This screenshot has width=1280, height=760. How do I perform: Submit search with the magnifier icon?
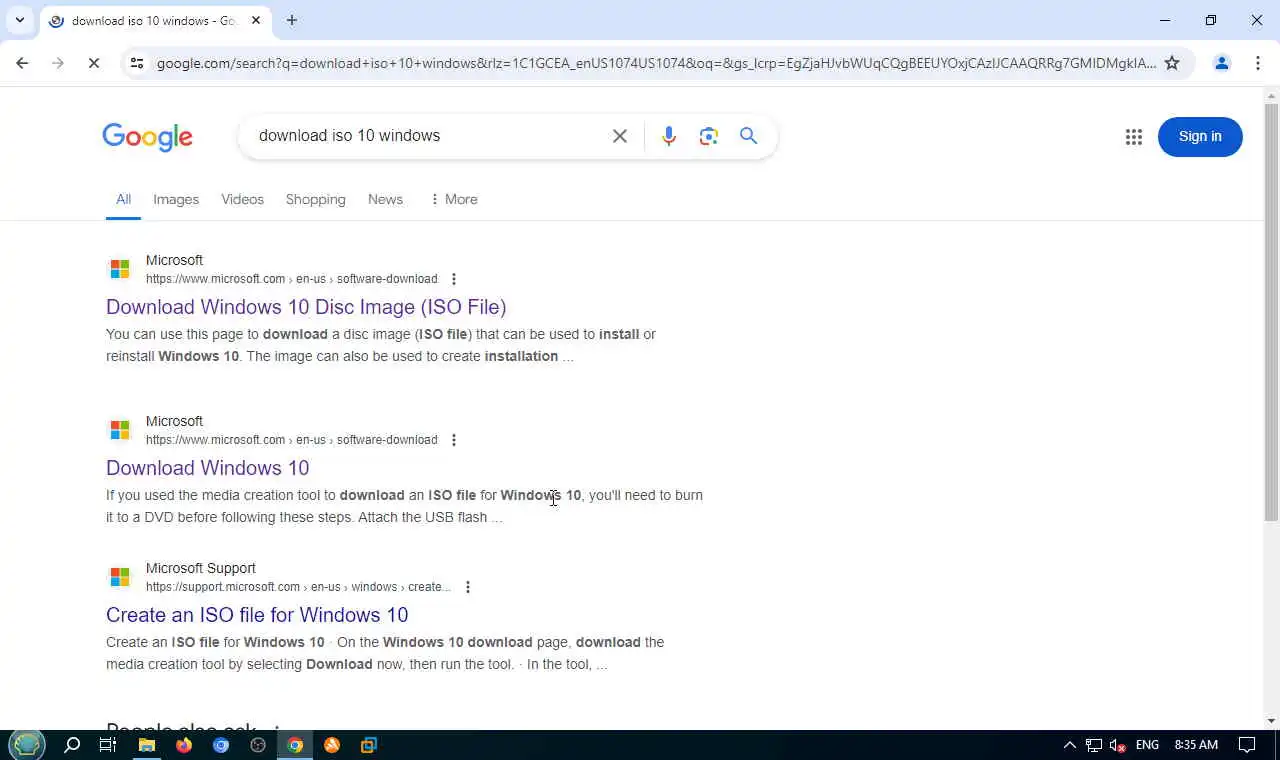point(748,136)
